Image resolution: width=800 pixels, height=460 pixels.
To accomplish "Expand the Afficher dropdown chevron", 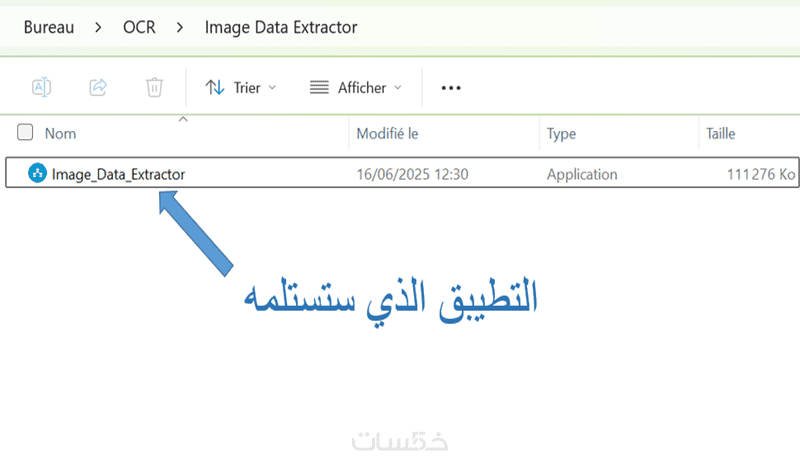I will 398,88.
